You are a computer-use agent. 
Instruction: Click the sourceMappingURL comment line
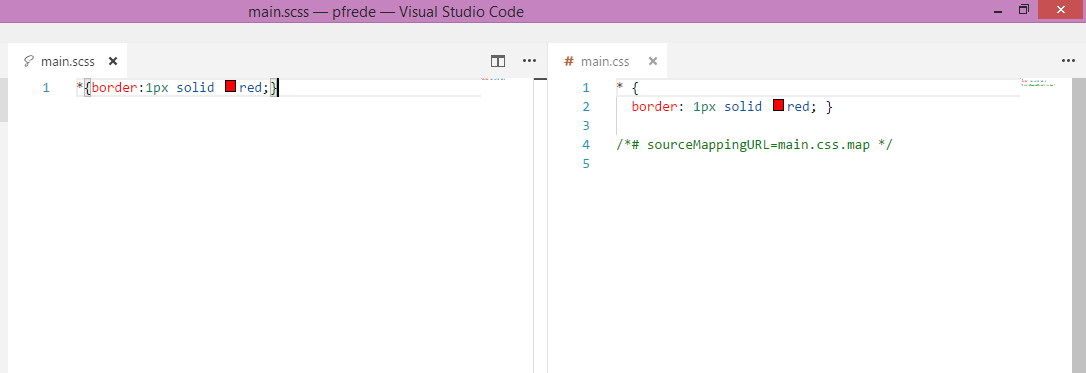[755, 145]
